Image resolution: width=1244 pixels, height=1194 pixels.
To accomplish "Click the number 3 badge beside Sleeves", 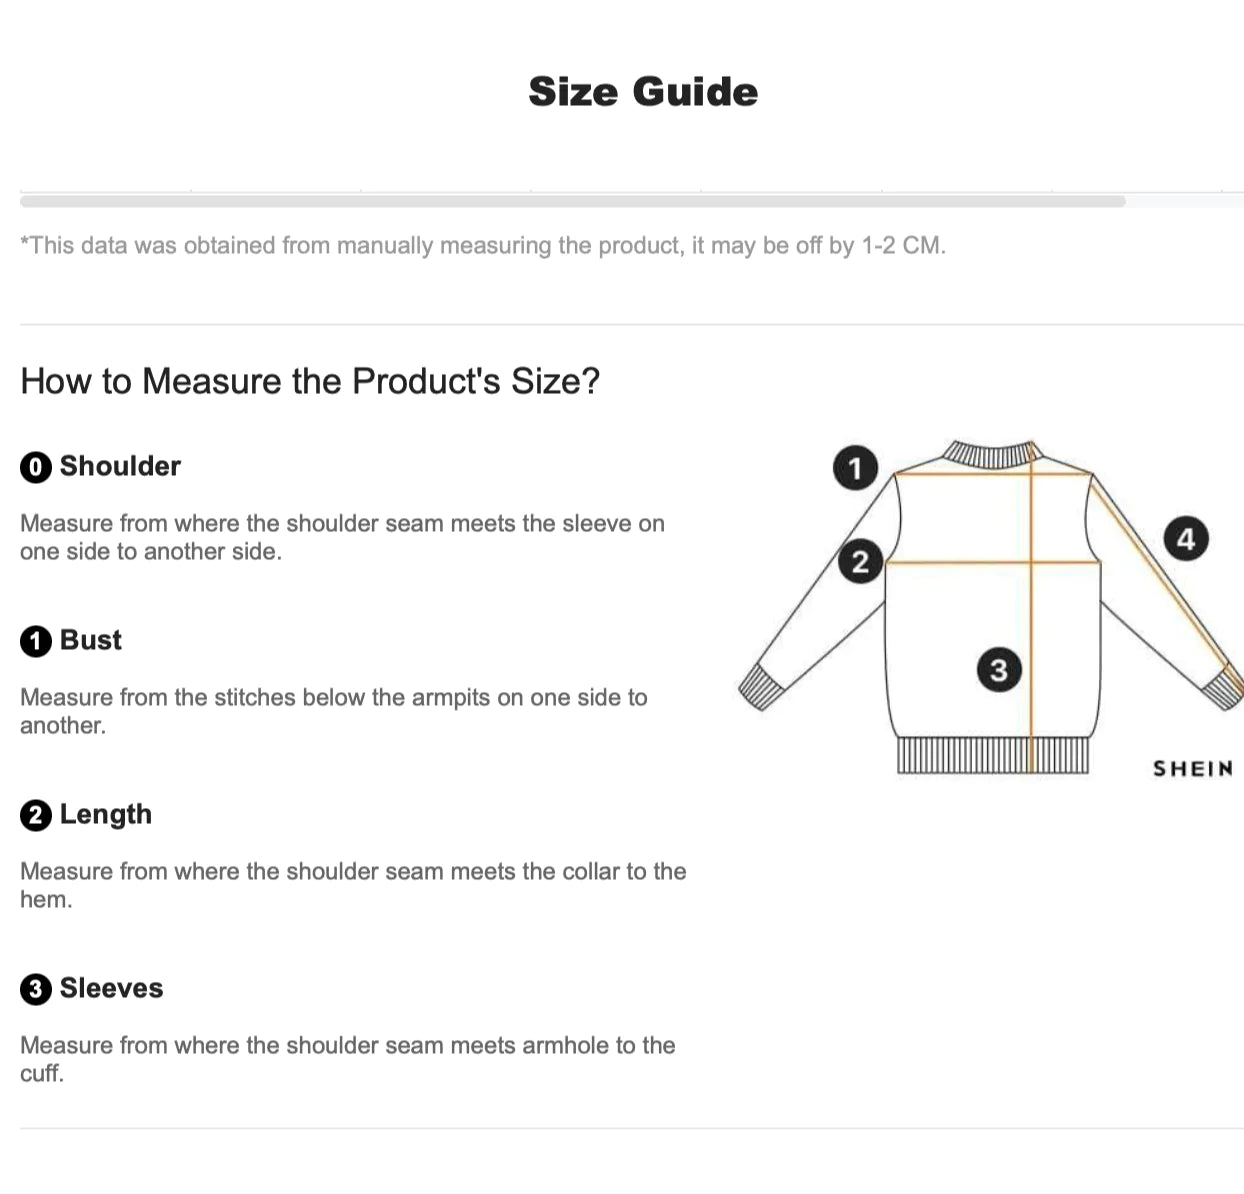I will 35,989.
